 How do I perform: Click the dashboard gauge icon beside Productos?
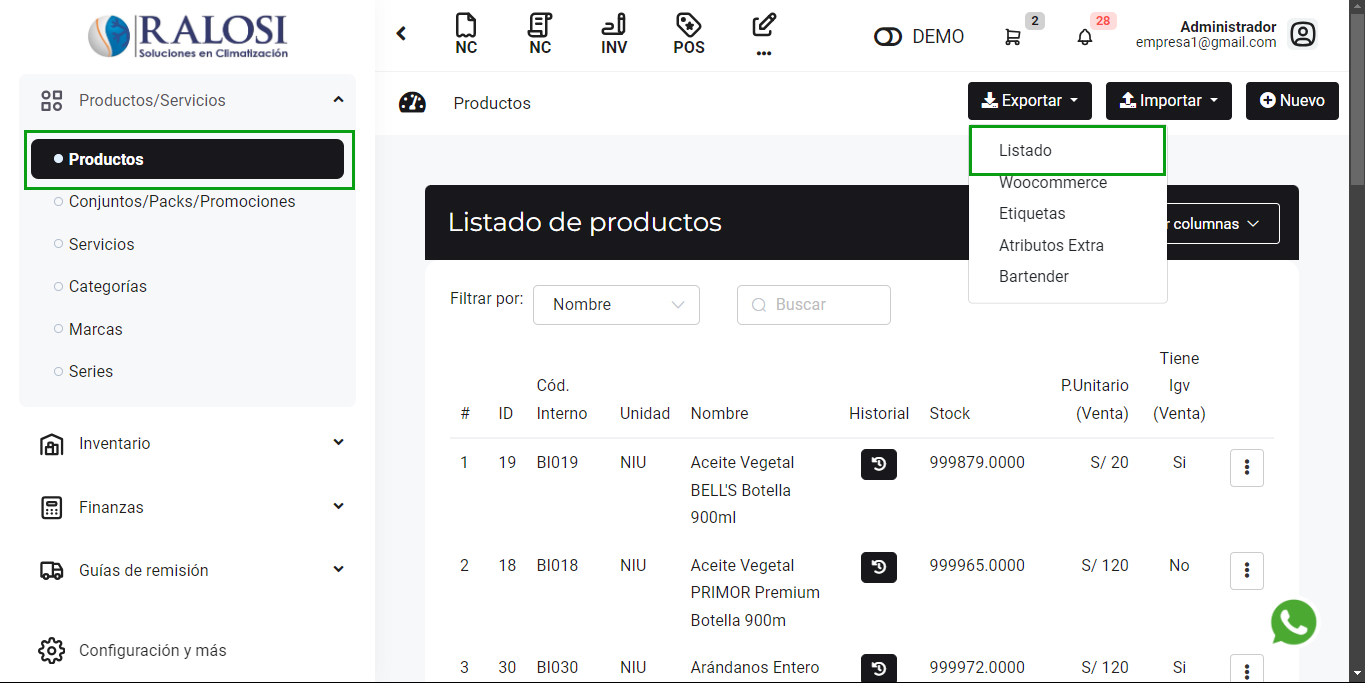[x=412, y=103]
